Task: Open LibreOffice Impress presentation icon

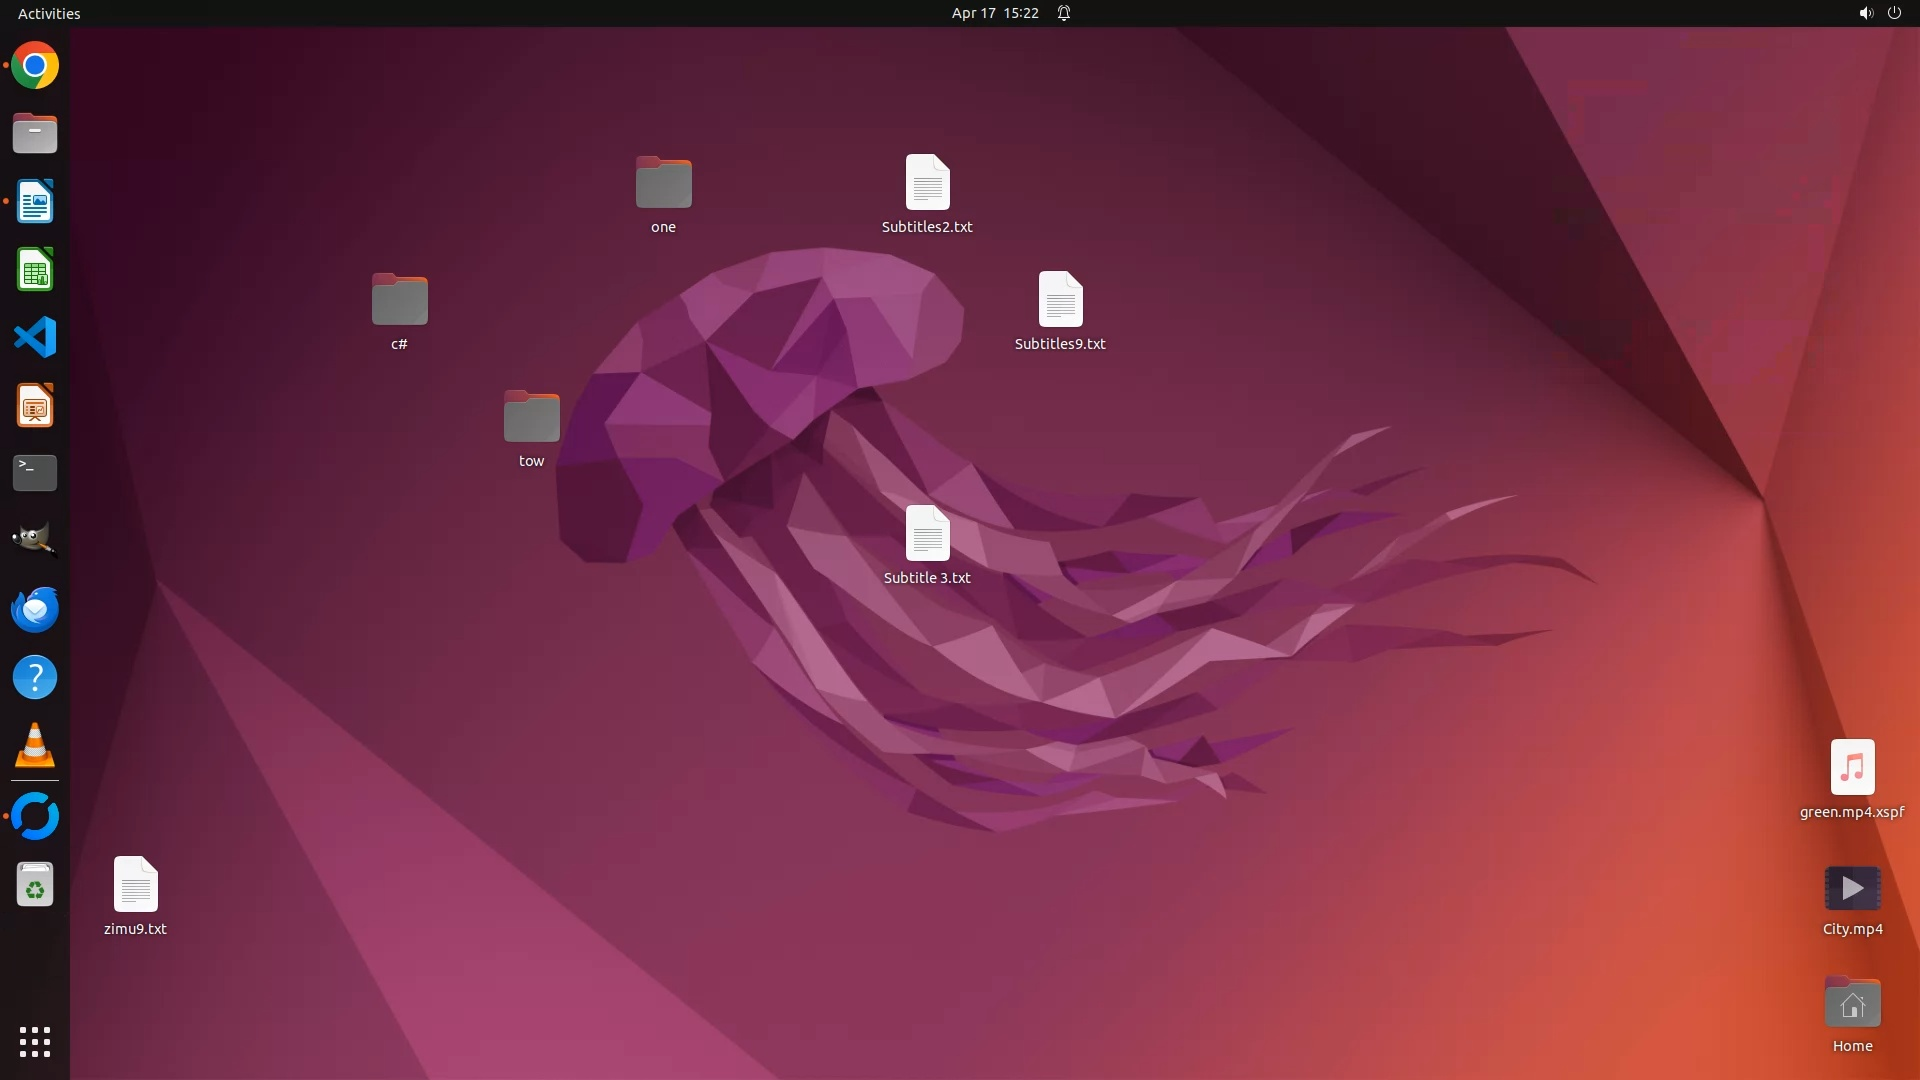Action: coord(35,406)
